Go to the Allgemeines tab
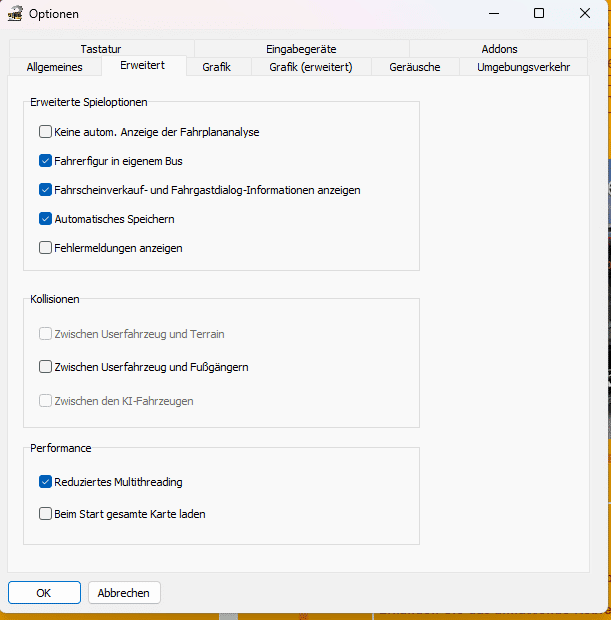611x620 pixels. point(54,67)
